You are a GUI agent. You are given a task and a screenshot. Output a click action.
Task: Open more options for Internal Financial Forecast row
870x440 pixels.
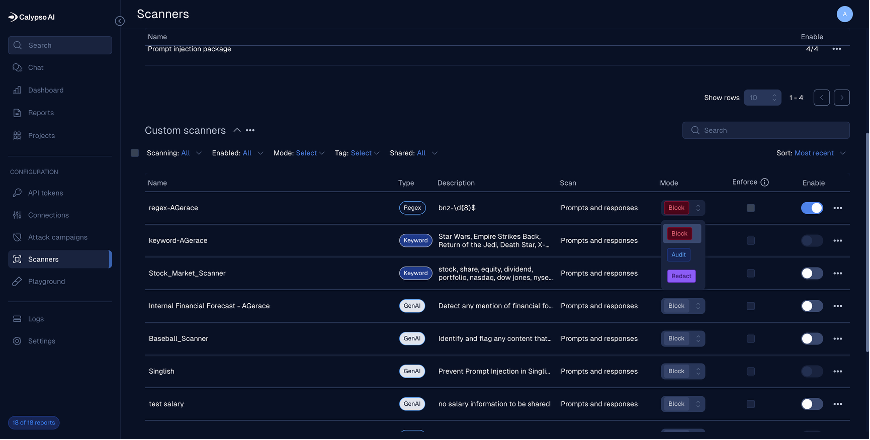point(838,306)
